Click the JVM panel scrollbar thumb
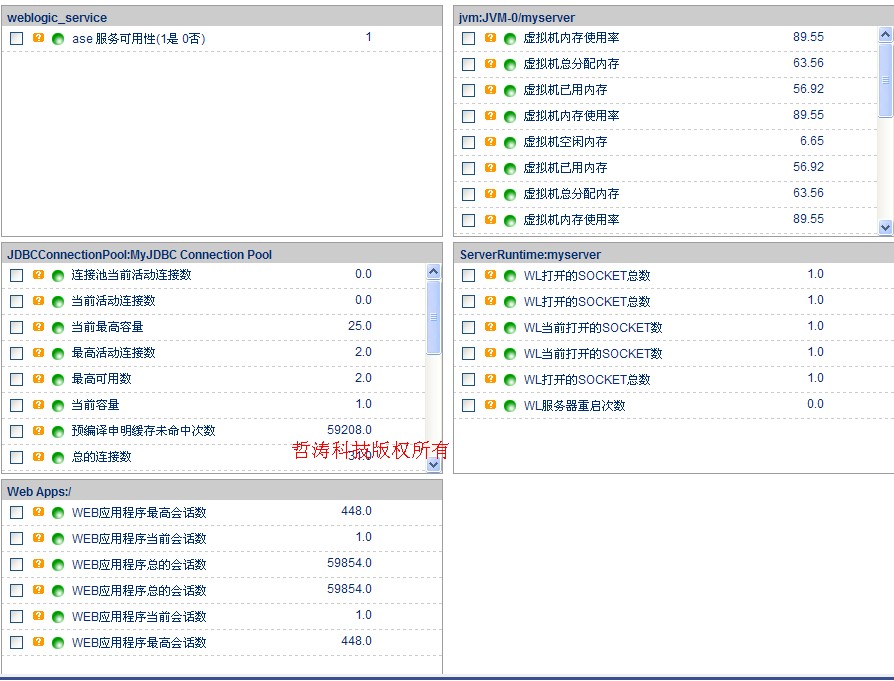 tap(885, 80)
